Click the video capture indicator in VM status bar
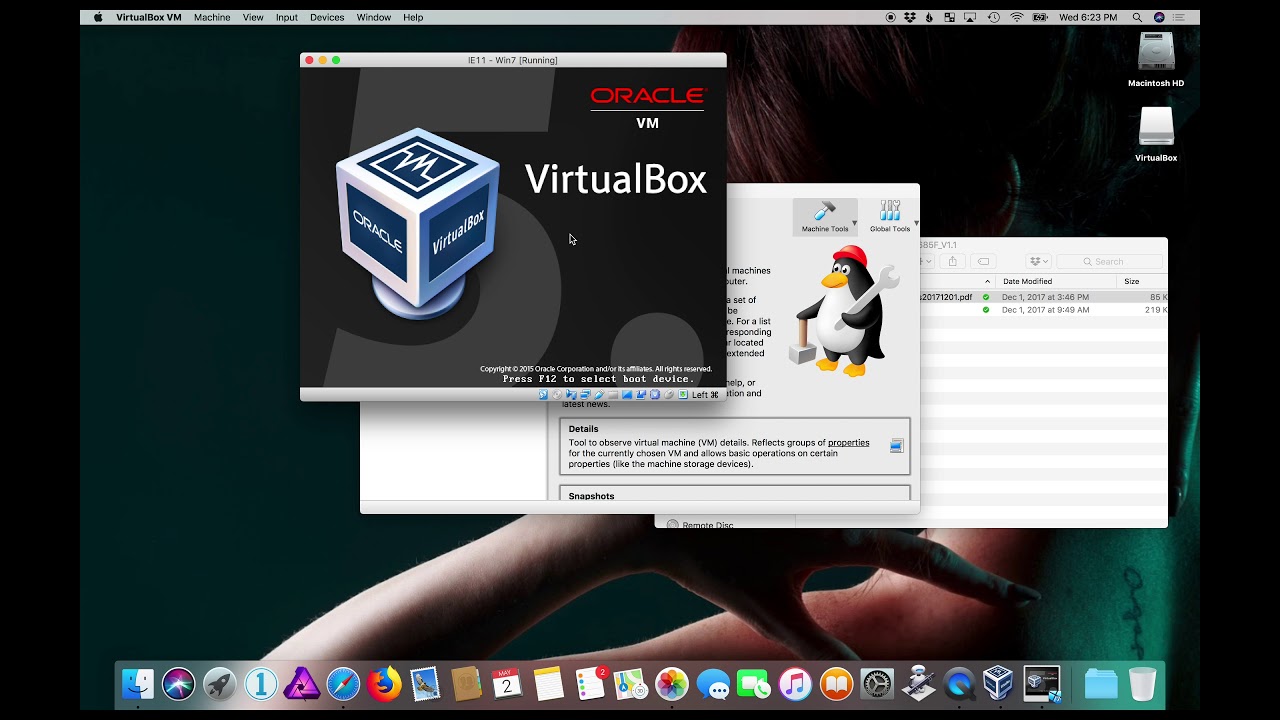 click(641, 394)
